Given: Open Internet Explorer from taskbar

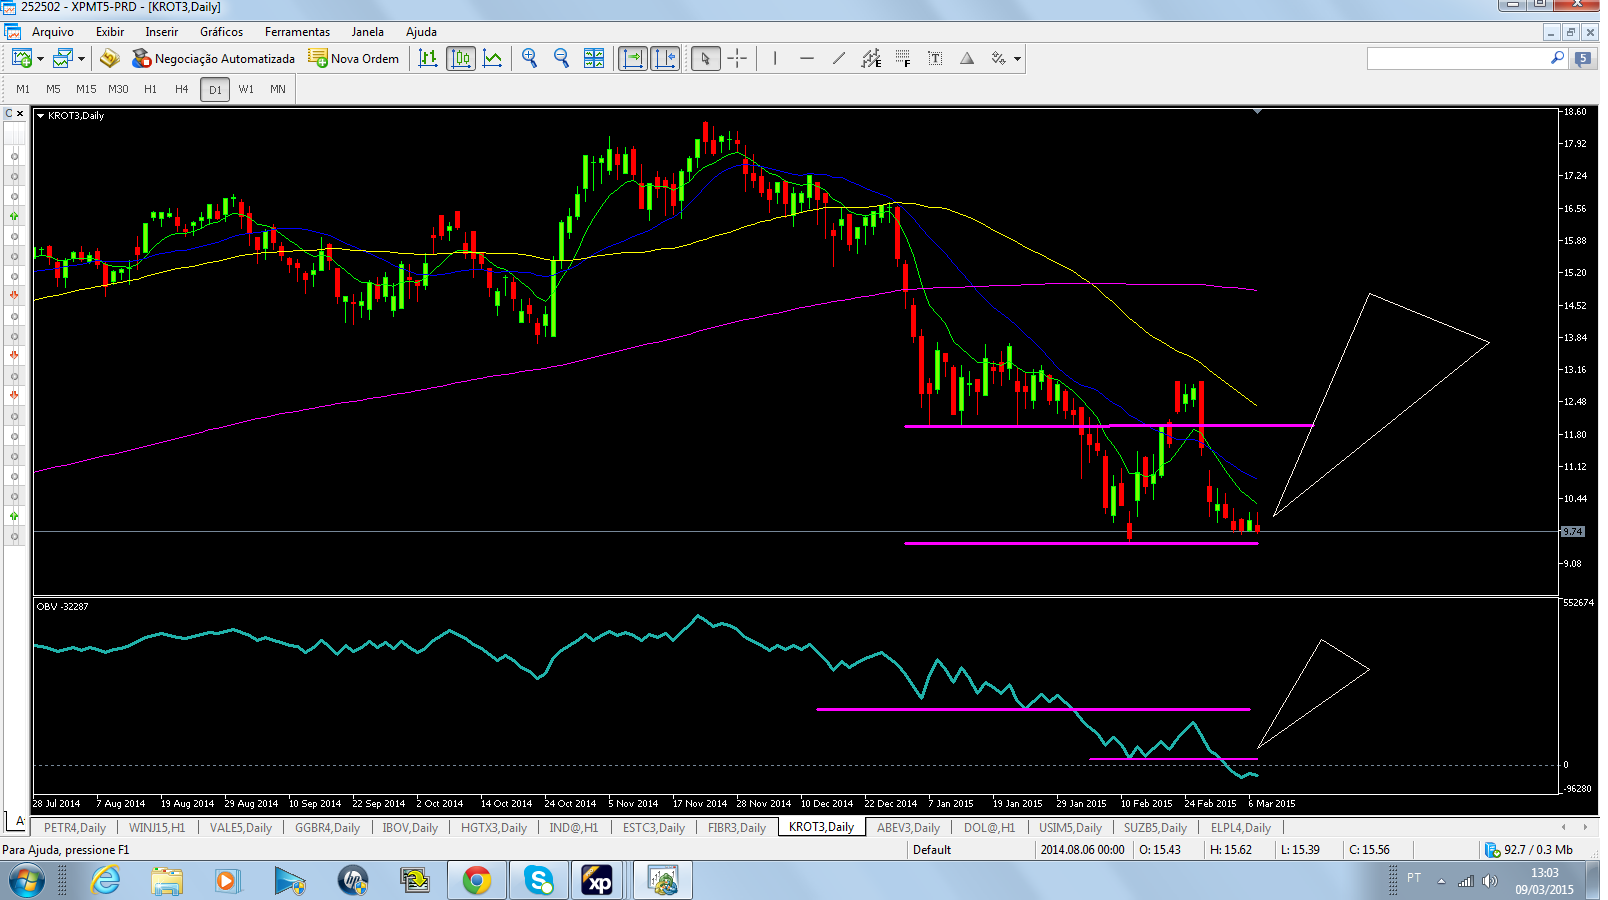Looking at the screenshot, I should (x=105, y=881).
